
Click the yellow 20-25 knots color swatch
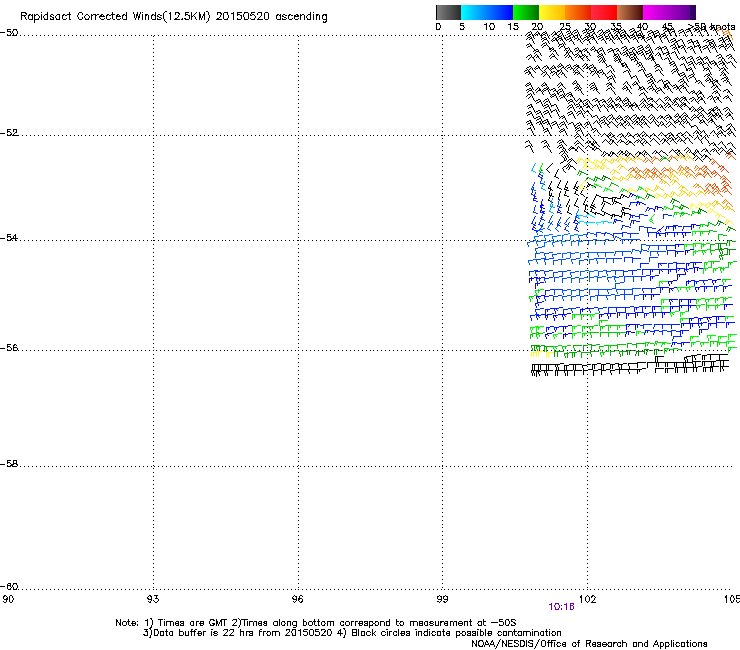(552, 12)
